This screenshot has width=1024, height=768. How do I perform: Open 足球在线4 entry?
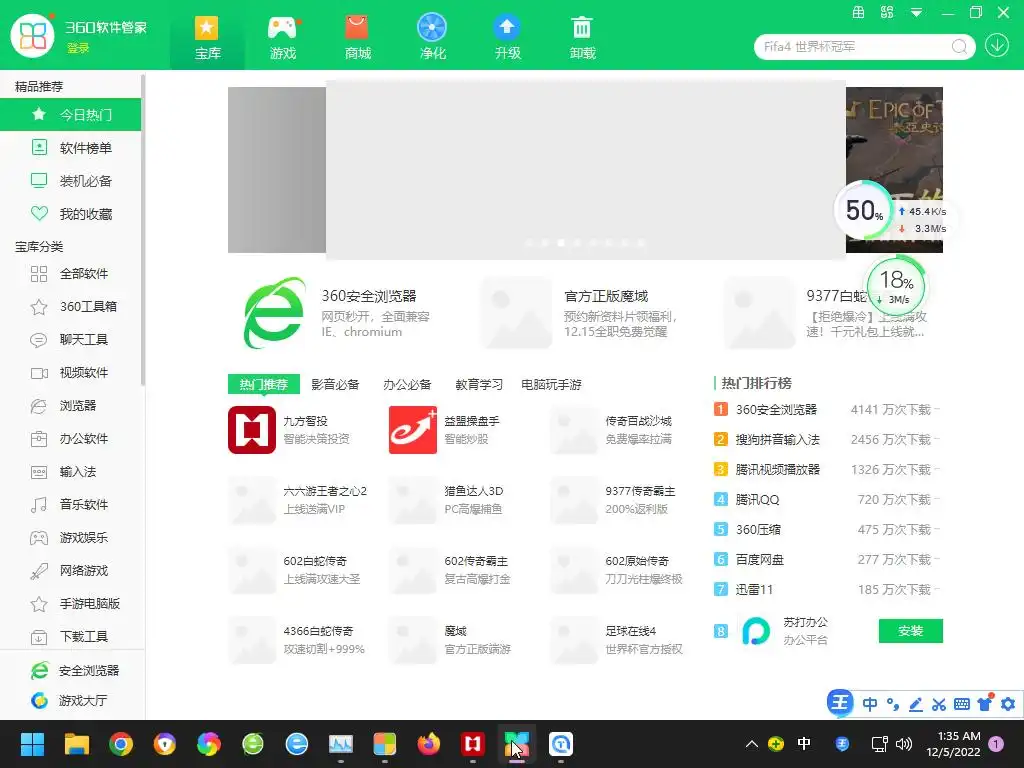(617, 640)
